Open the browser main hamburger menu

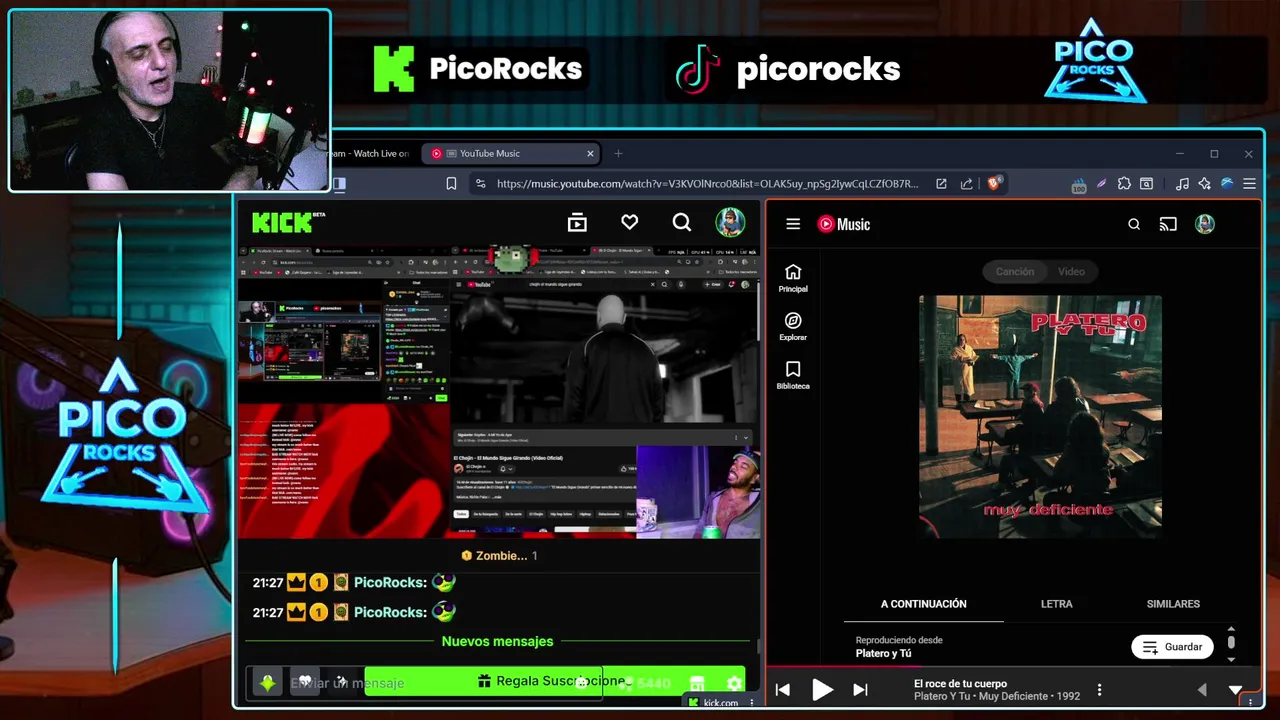tap(1249, 183)
